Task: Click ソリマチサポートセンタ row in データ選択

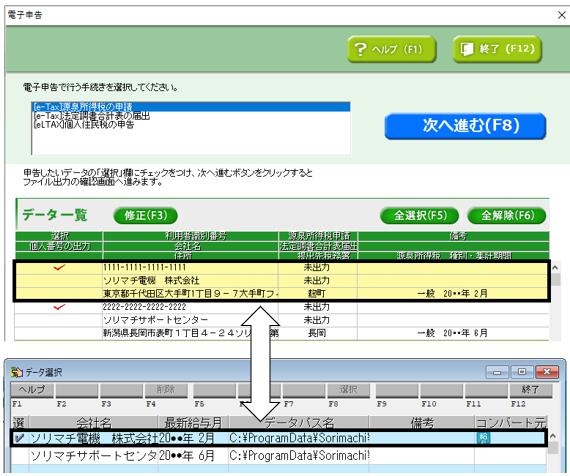Action: tap(278, 456)
